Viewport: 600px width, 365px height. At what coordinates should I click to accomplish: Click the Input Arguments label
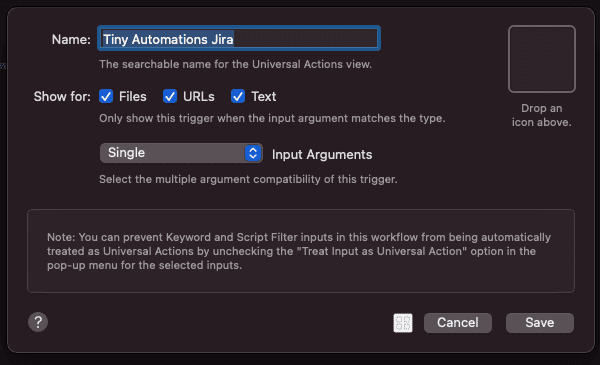pos(322,155)
